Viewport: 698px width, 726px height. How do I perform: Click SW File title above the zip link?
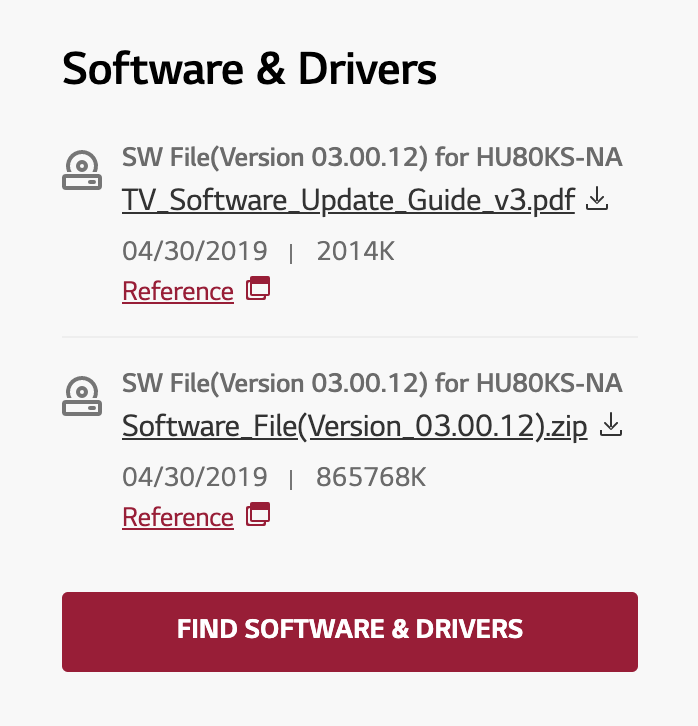pyautogui.click(x=372, y=383)
